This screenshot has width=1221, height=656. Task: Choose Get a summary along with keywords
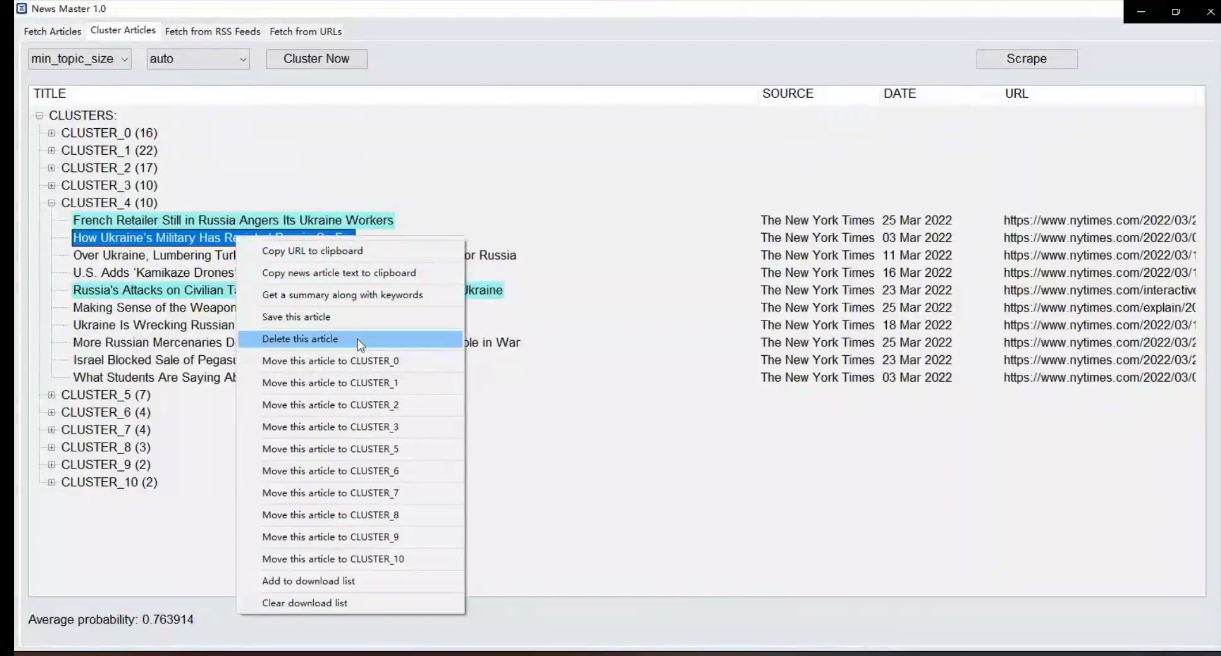(342, 295)
